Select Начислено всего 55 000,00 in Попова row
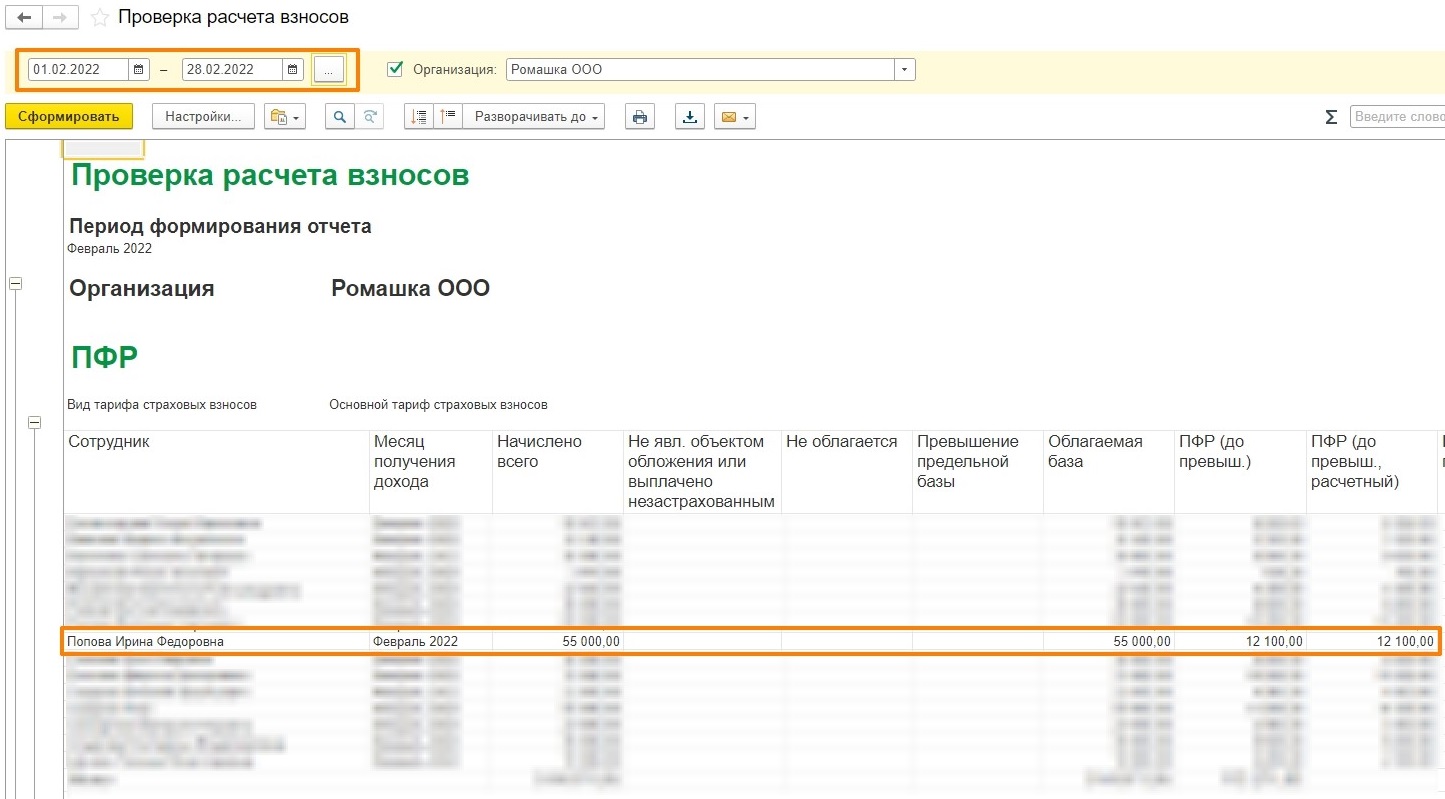This screenshot has width=1445, height=799. point(558,641)
